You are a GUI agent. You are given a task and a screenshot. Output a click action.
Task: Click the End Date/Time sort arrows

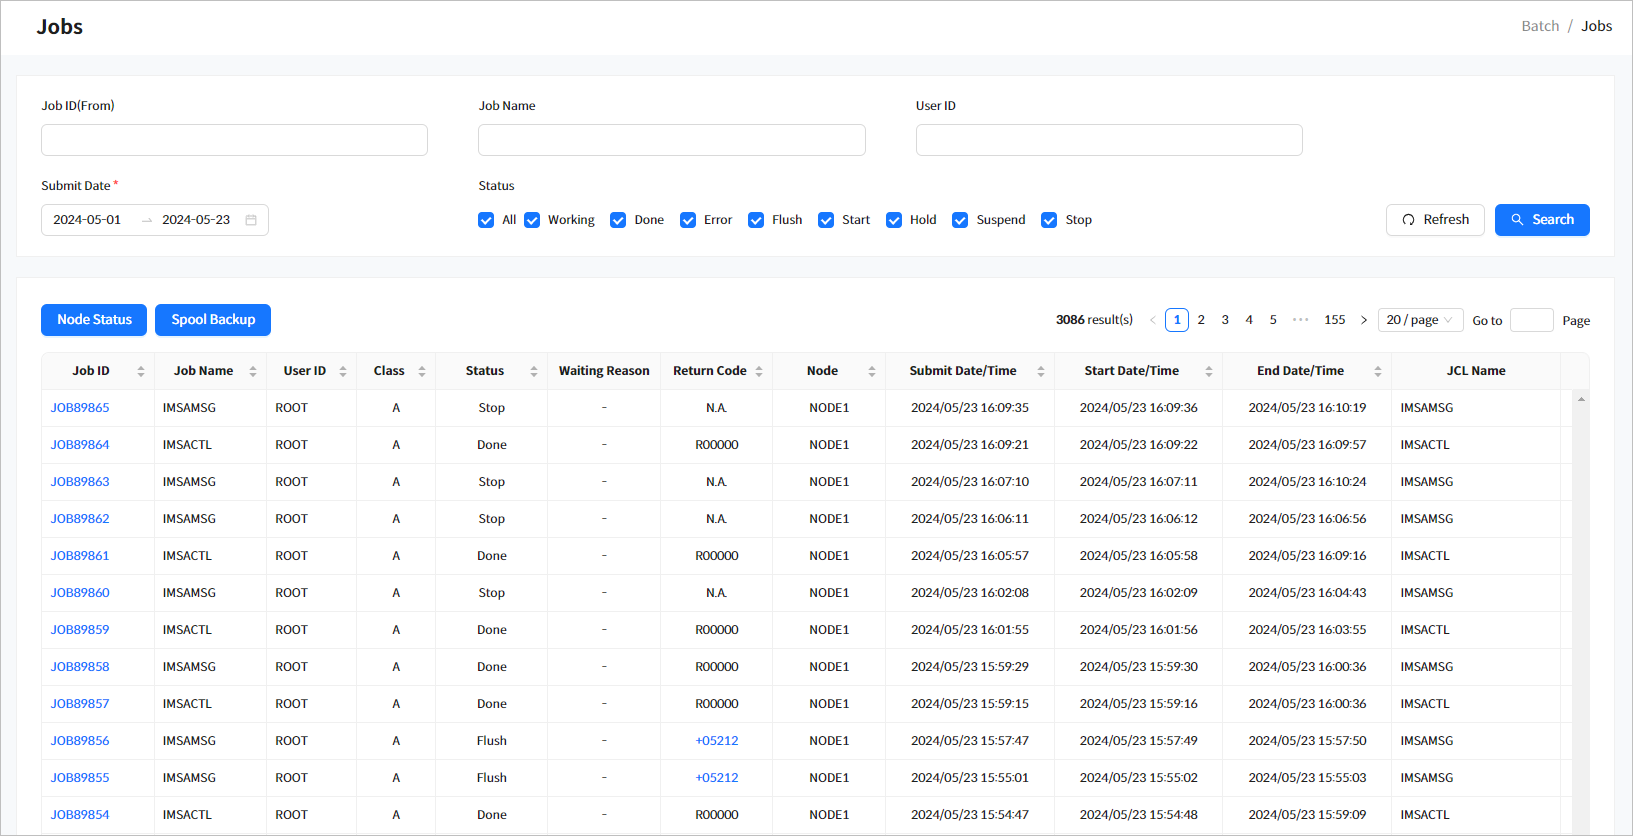pyautogui.click(x=1377, y=371)
